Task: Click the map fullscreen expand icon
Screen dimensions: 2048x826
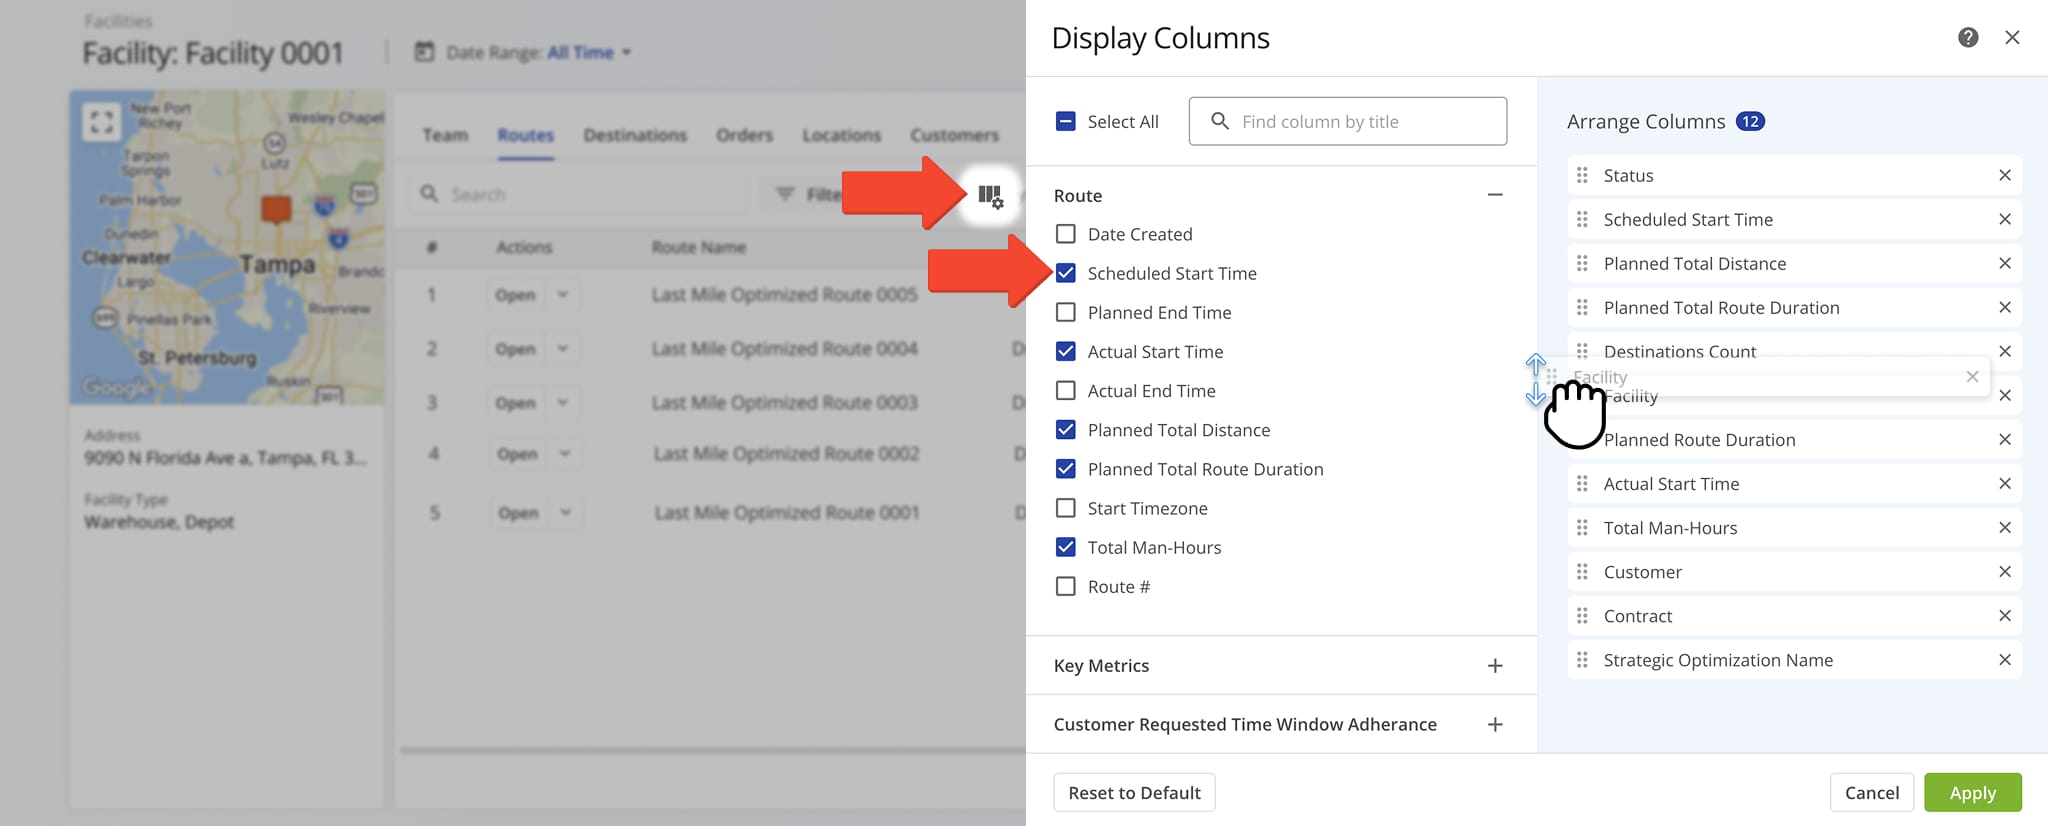Action: [x=101, y=123]
